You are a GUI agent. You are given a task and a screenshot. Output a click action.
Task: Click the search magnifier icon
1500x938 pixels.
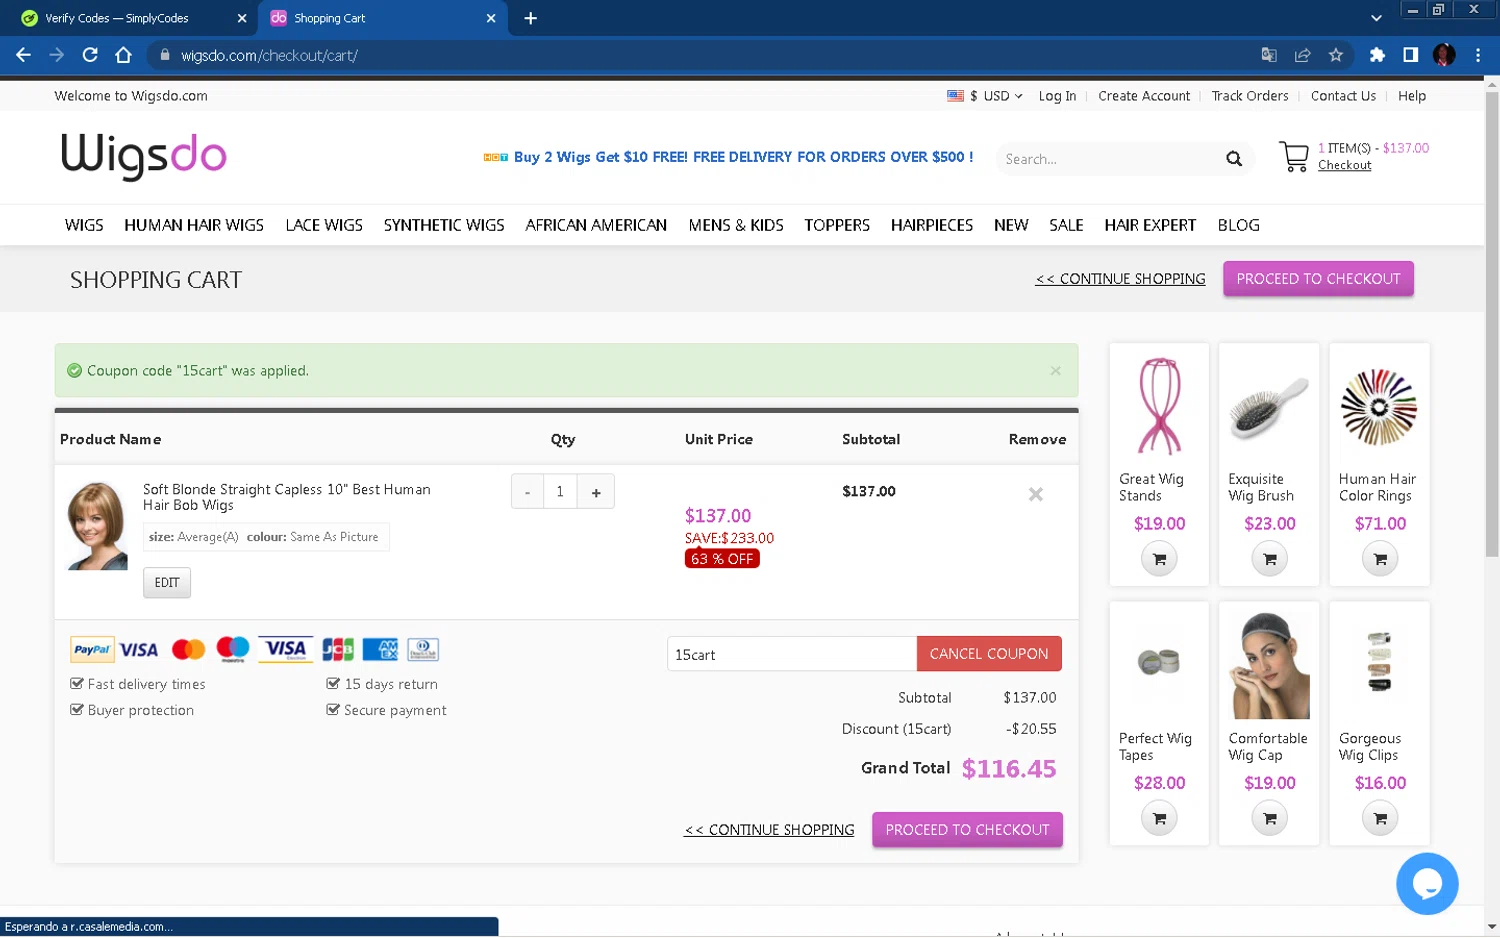1234,159
